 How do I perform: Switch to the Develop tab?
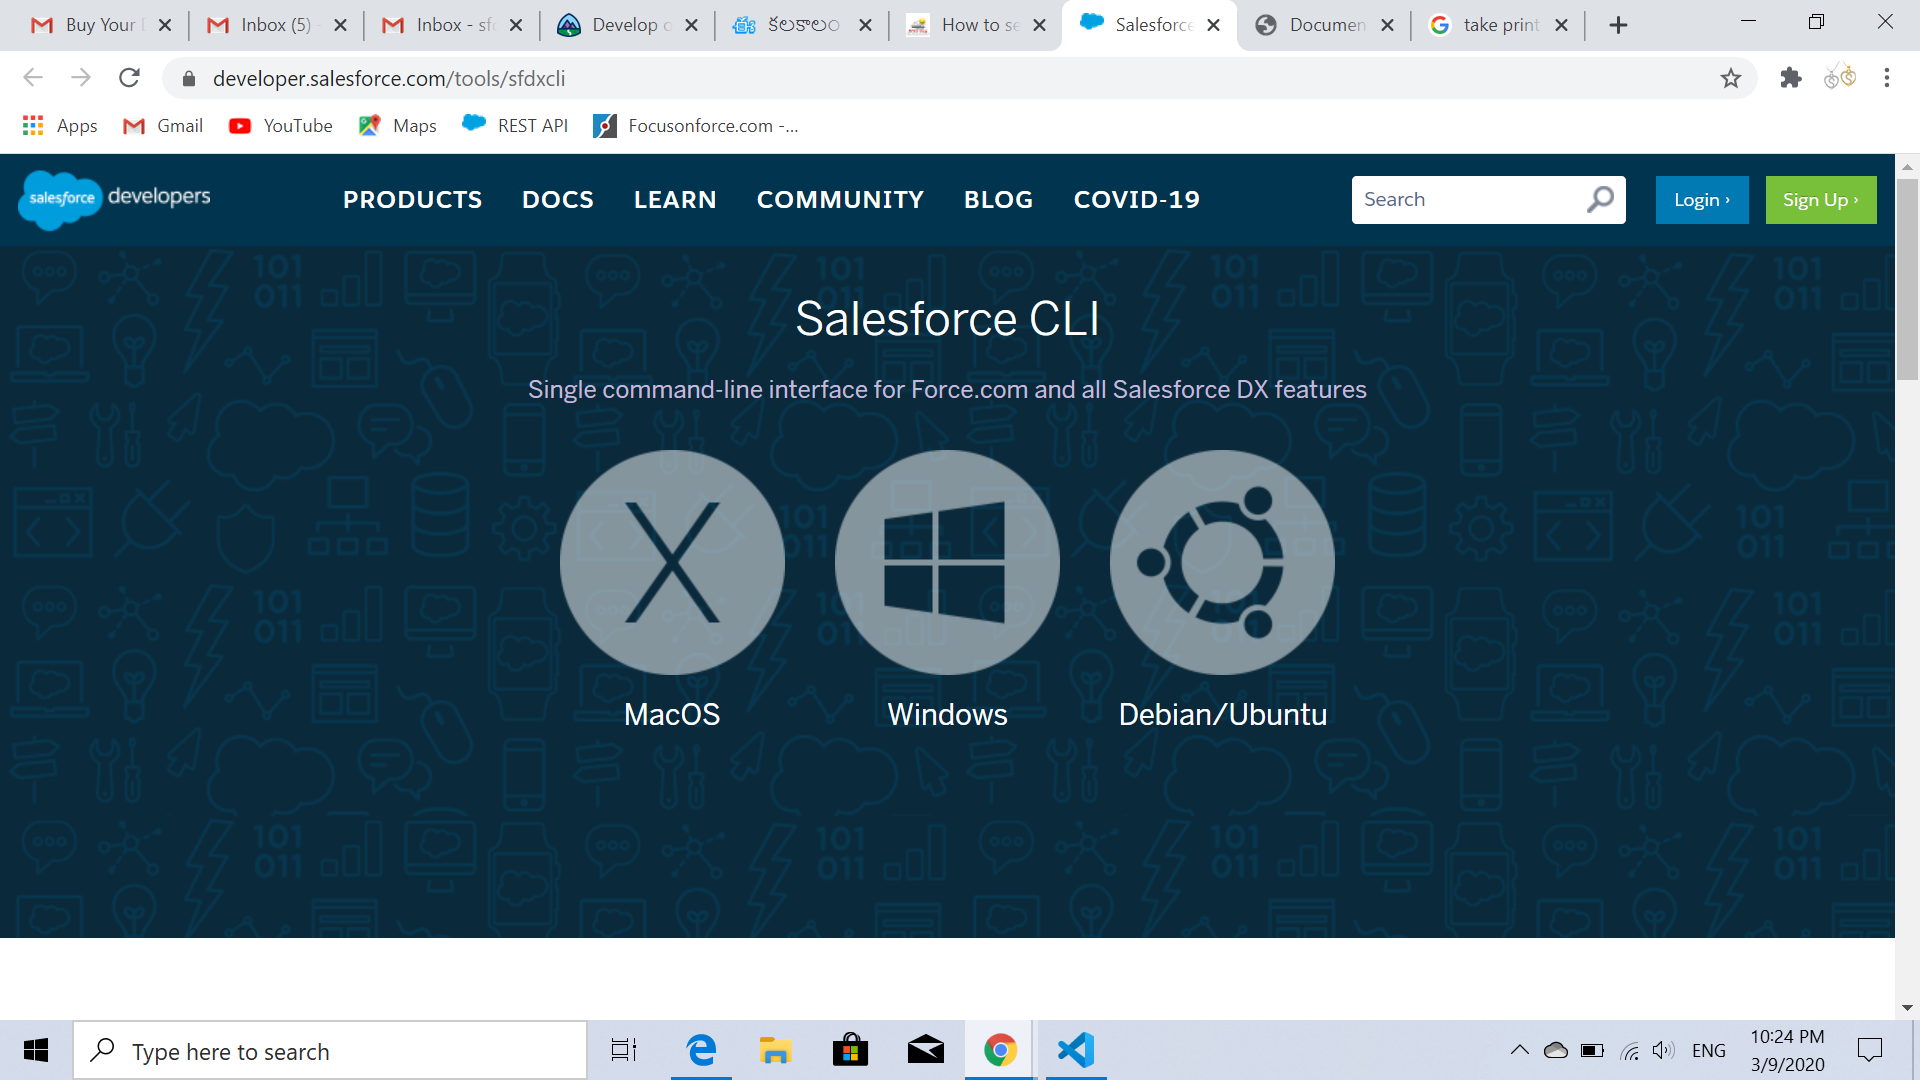(x=627, y=25)
